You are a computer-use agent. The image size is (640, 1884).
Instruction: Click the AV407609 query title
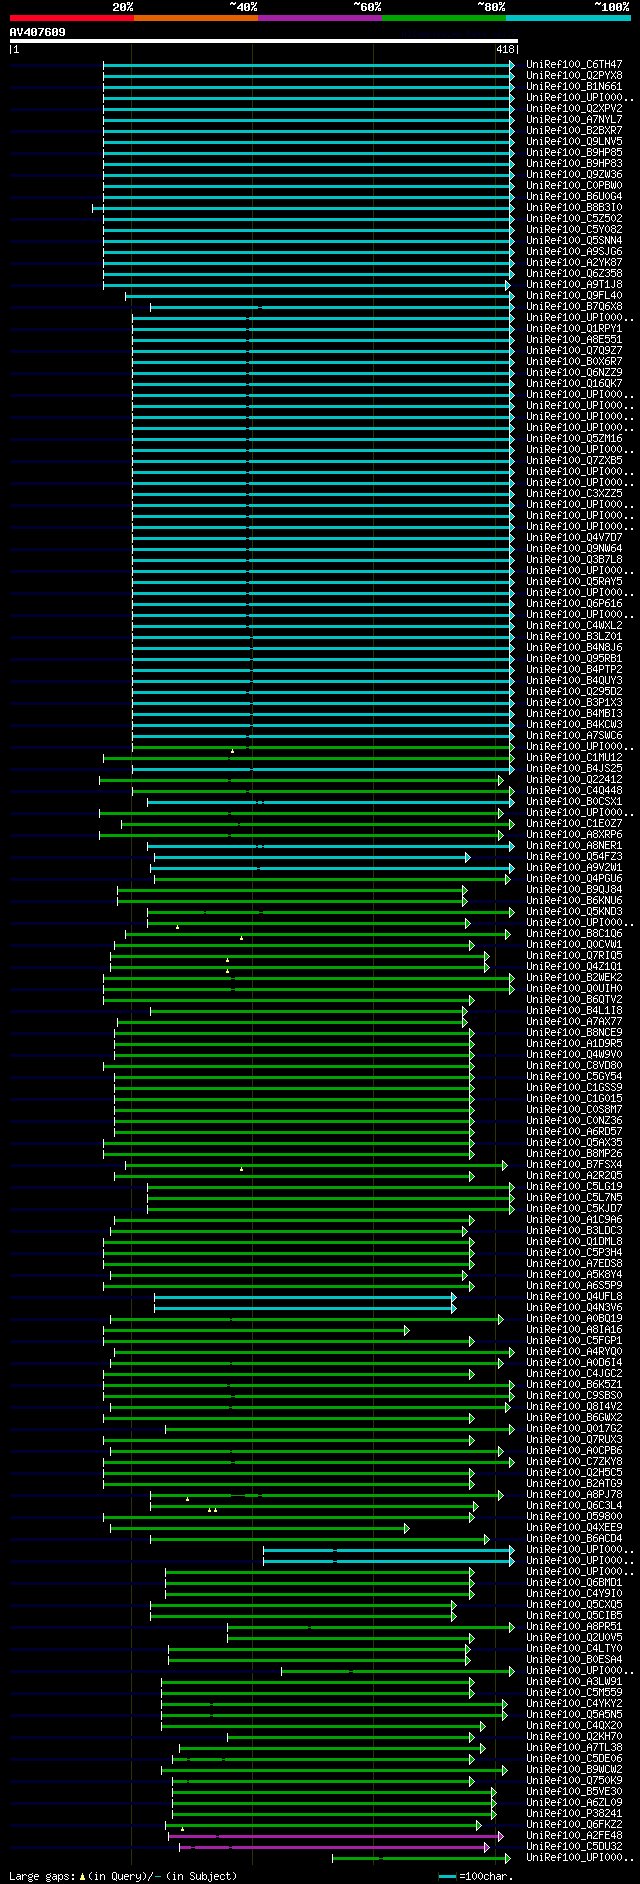(x=38, y=32)
